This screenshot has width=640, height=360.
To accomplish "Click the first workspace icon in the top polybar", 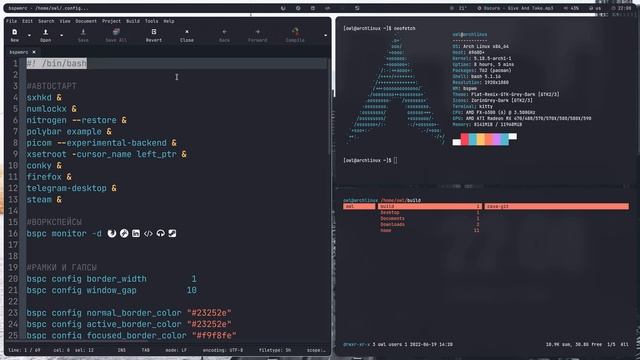I will (283, 8).
